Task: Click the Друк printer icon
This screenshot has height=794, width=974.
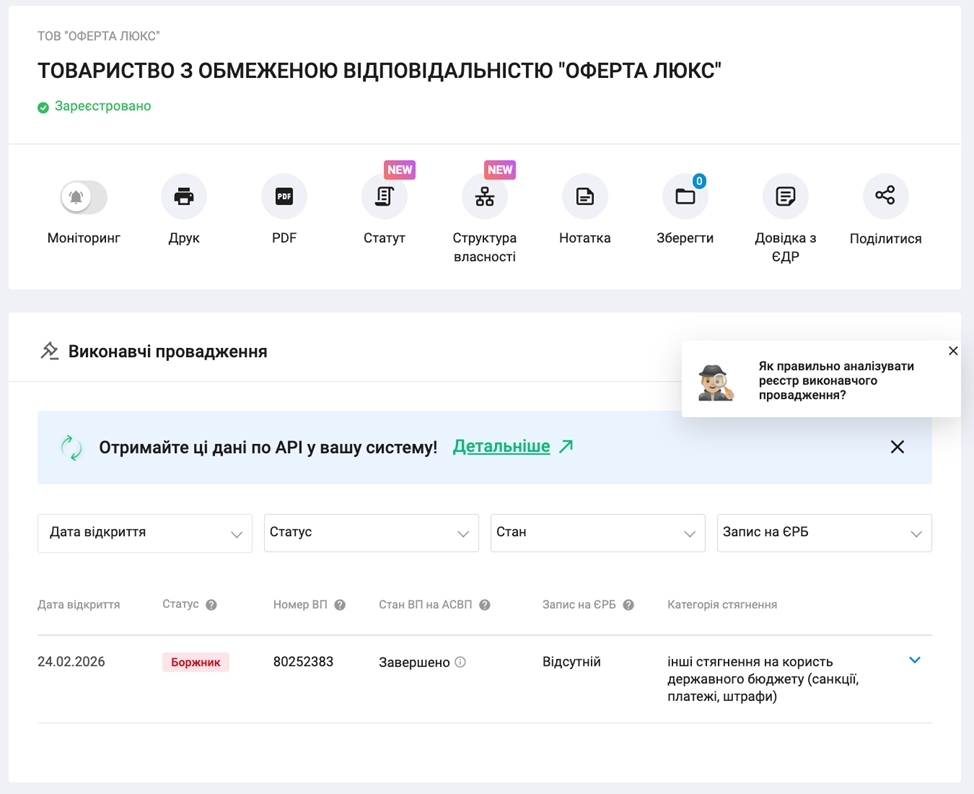Action: 184,197
